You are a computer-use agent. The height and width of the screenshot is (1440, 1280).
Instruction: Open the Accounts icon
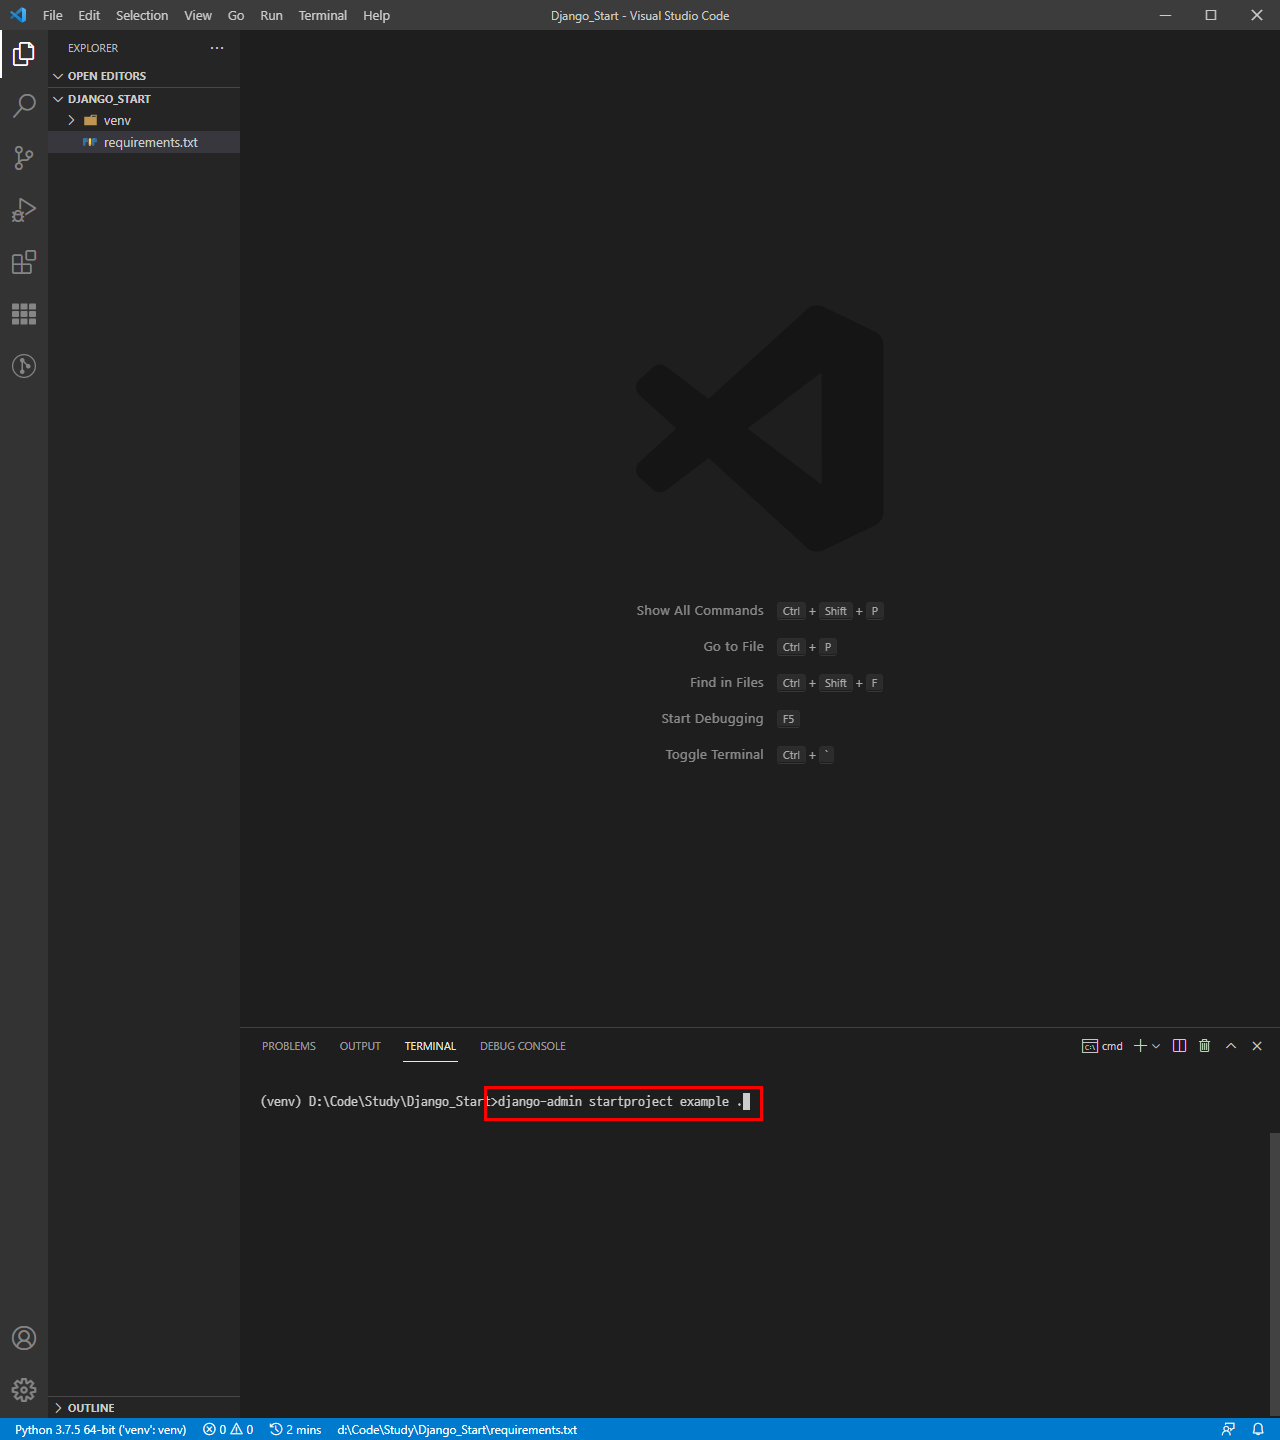click(x=24, y=1338)
